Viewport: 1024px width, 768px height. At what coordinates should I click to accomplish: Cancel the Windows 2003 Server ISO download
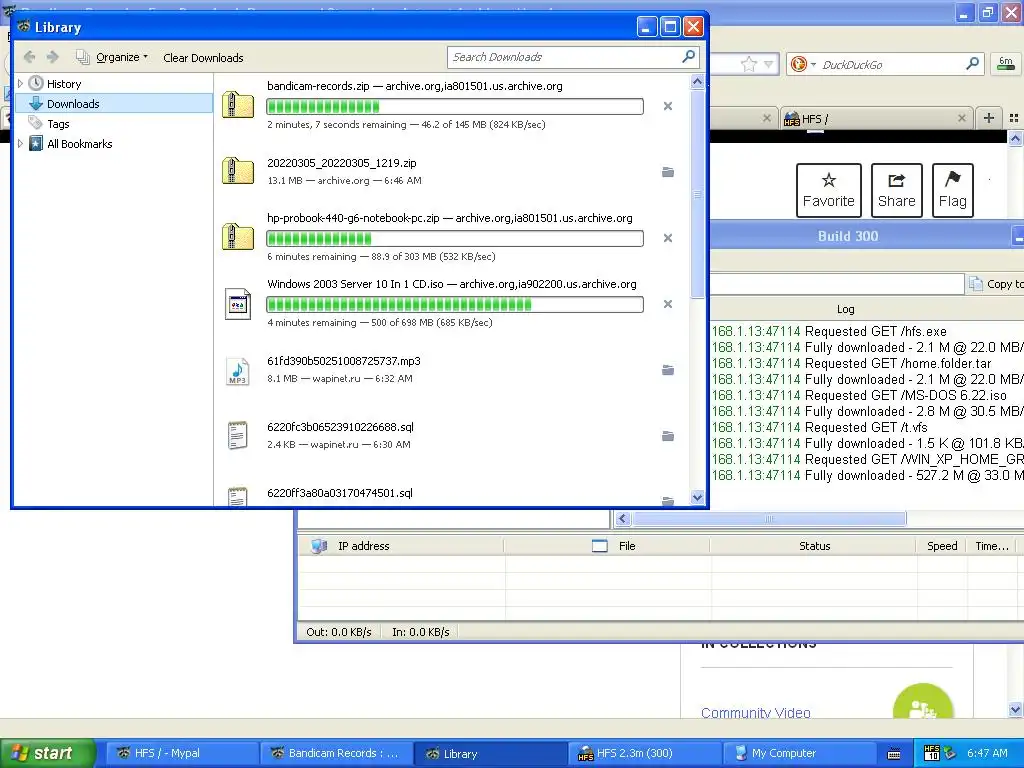point(667,304)
